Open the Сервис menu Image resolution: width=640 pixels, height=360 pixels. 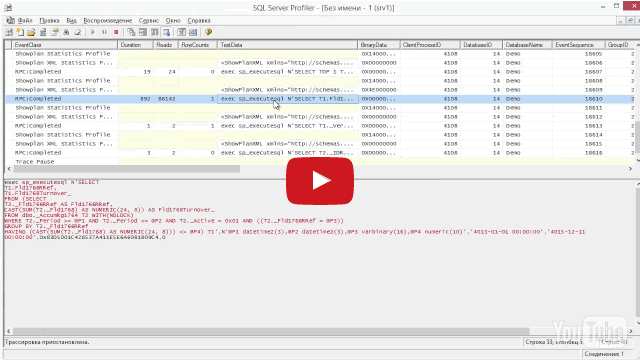149,20
